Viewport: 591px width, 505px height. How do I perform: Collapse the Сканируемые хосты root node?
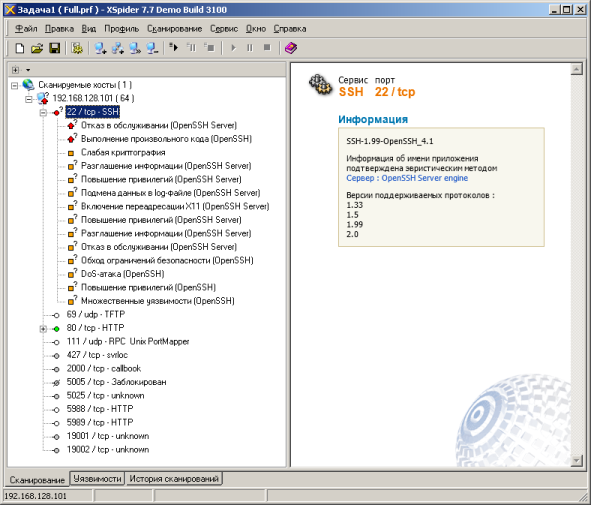(14, 86)
